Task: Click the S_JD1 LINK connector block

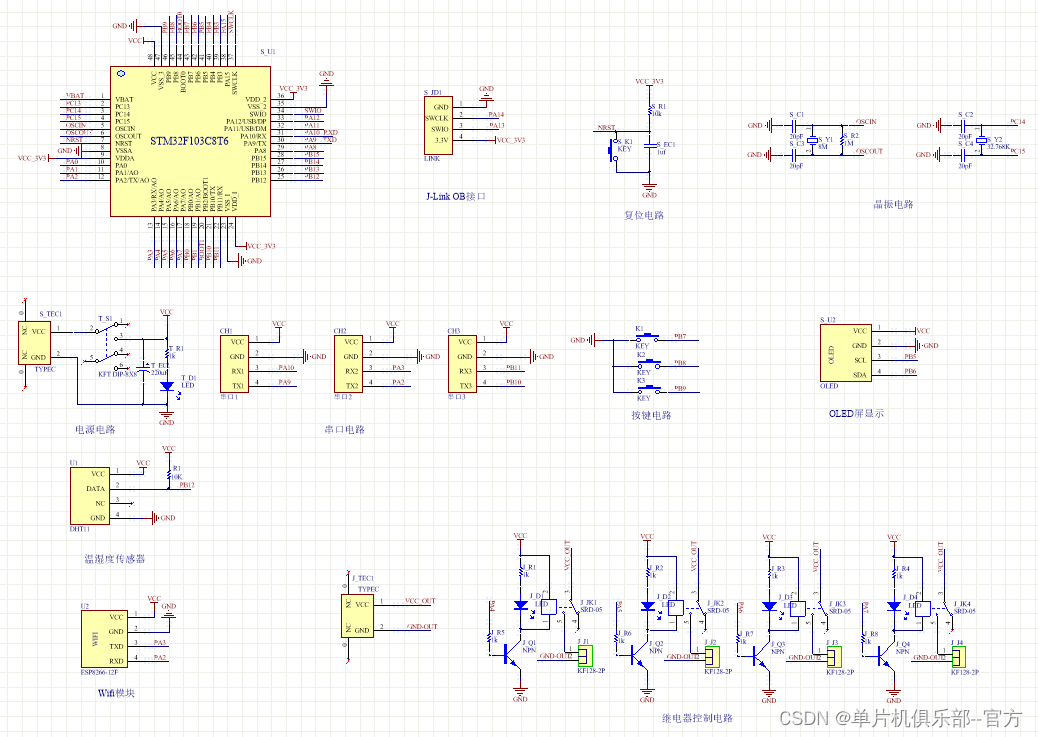Action: (438, 126)
